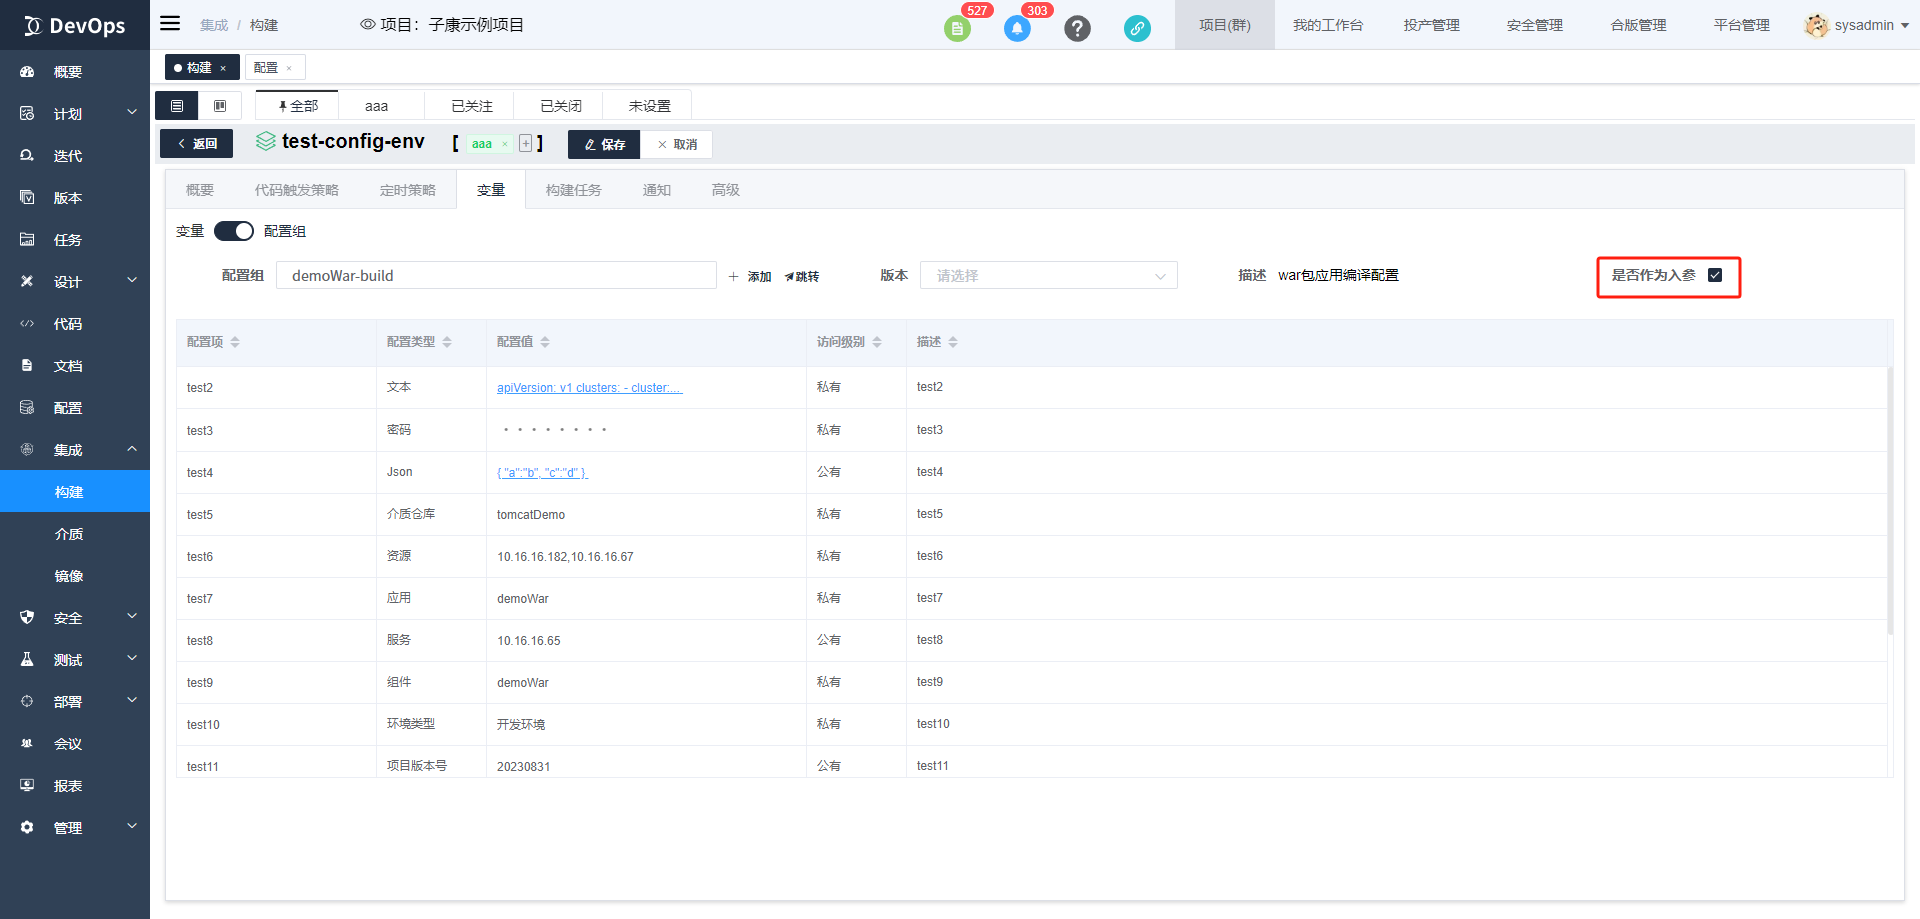Switch to the 构建任务 tab

pyautogui.click(x=573, y=190)
